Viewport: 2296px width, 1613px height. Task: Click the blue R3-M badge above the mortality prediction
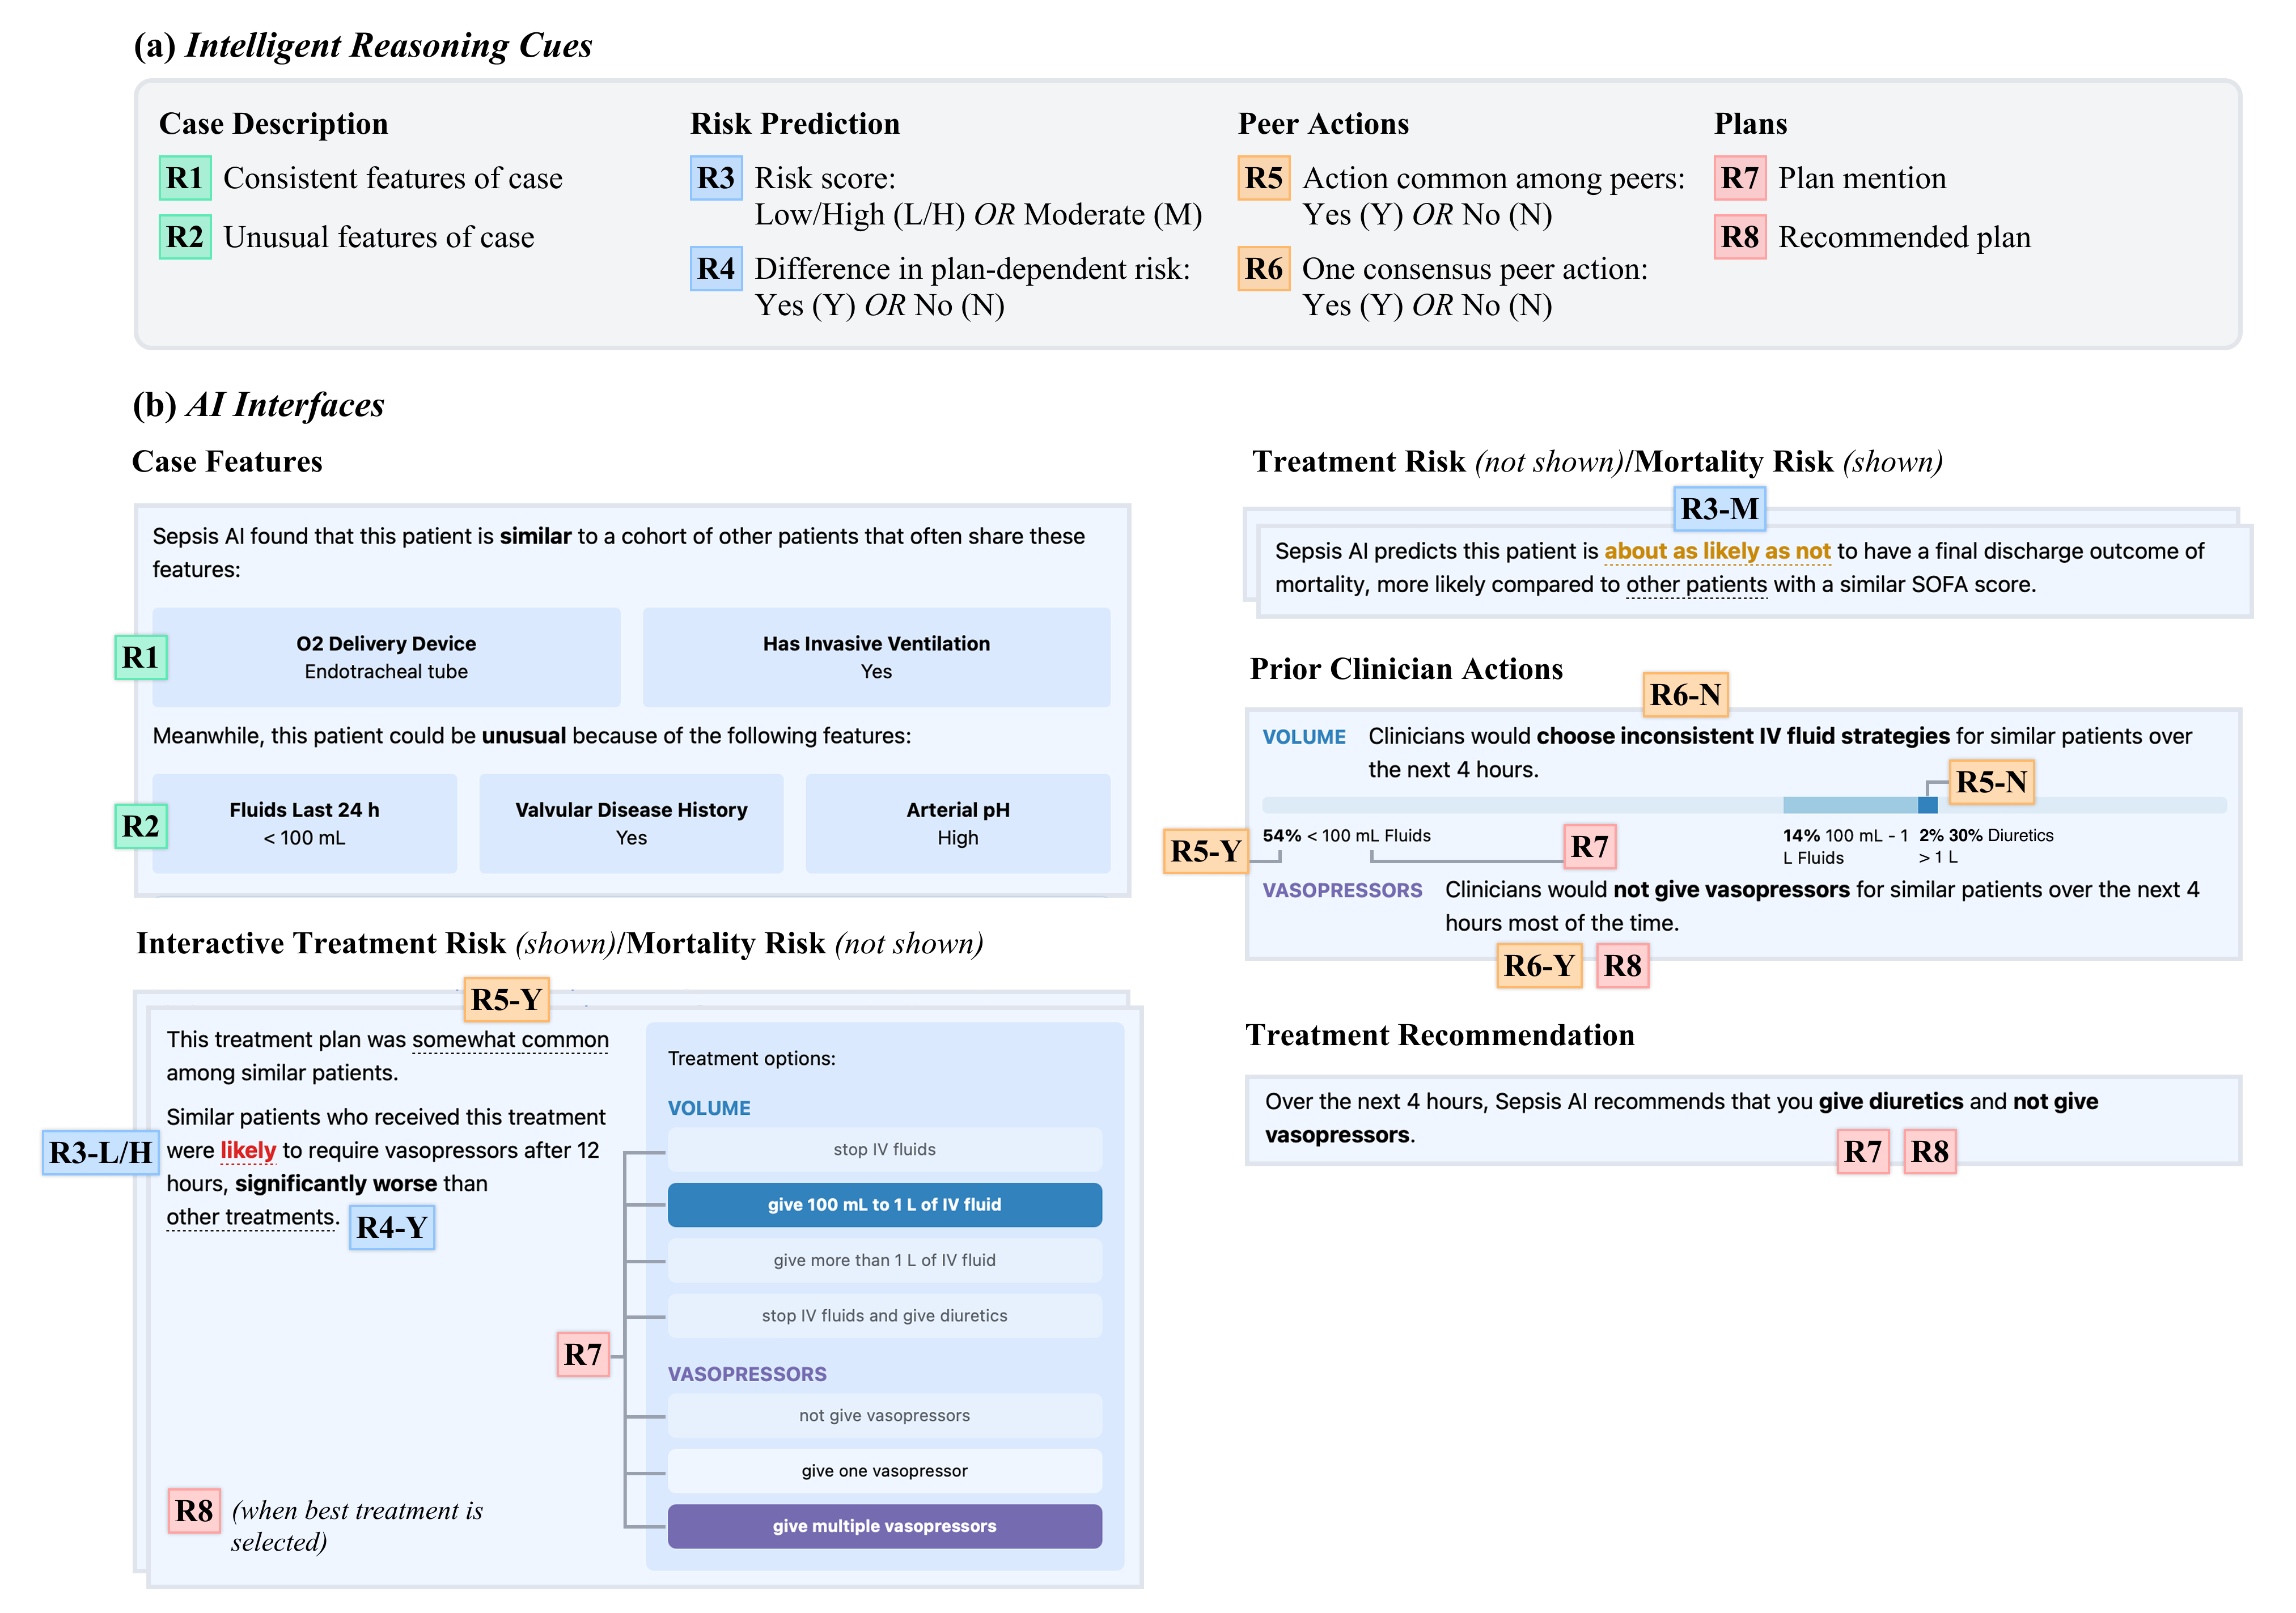click(1719, 509)
